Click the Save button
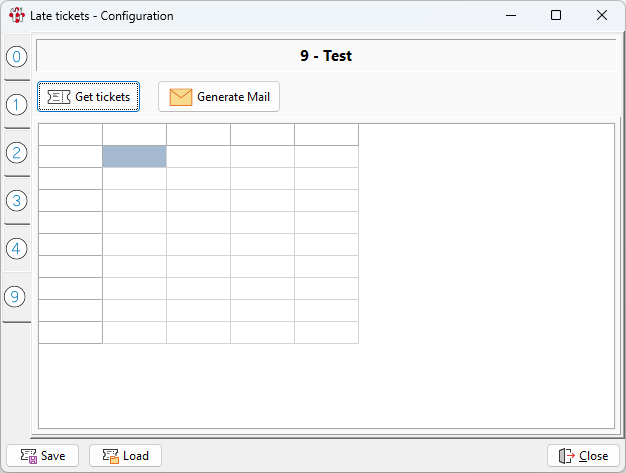The height and width of the screenshot is (473, 626). (41, 456)
